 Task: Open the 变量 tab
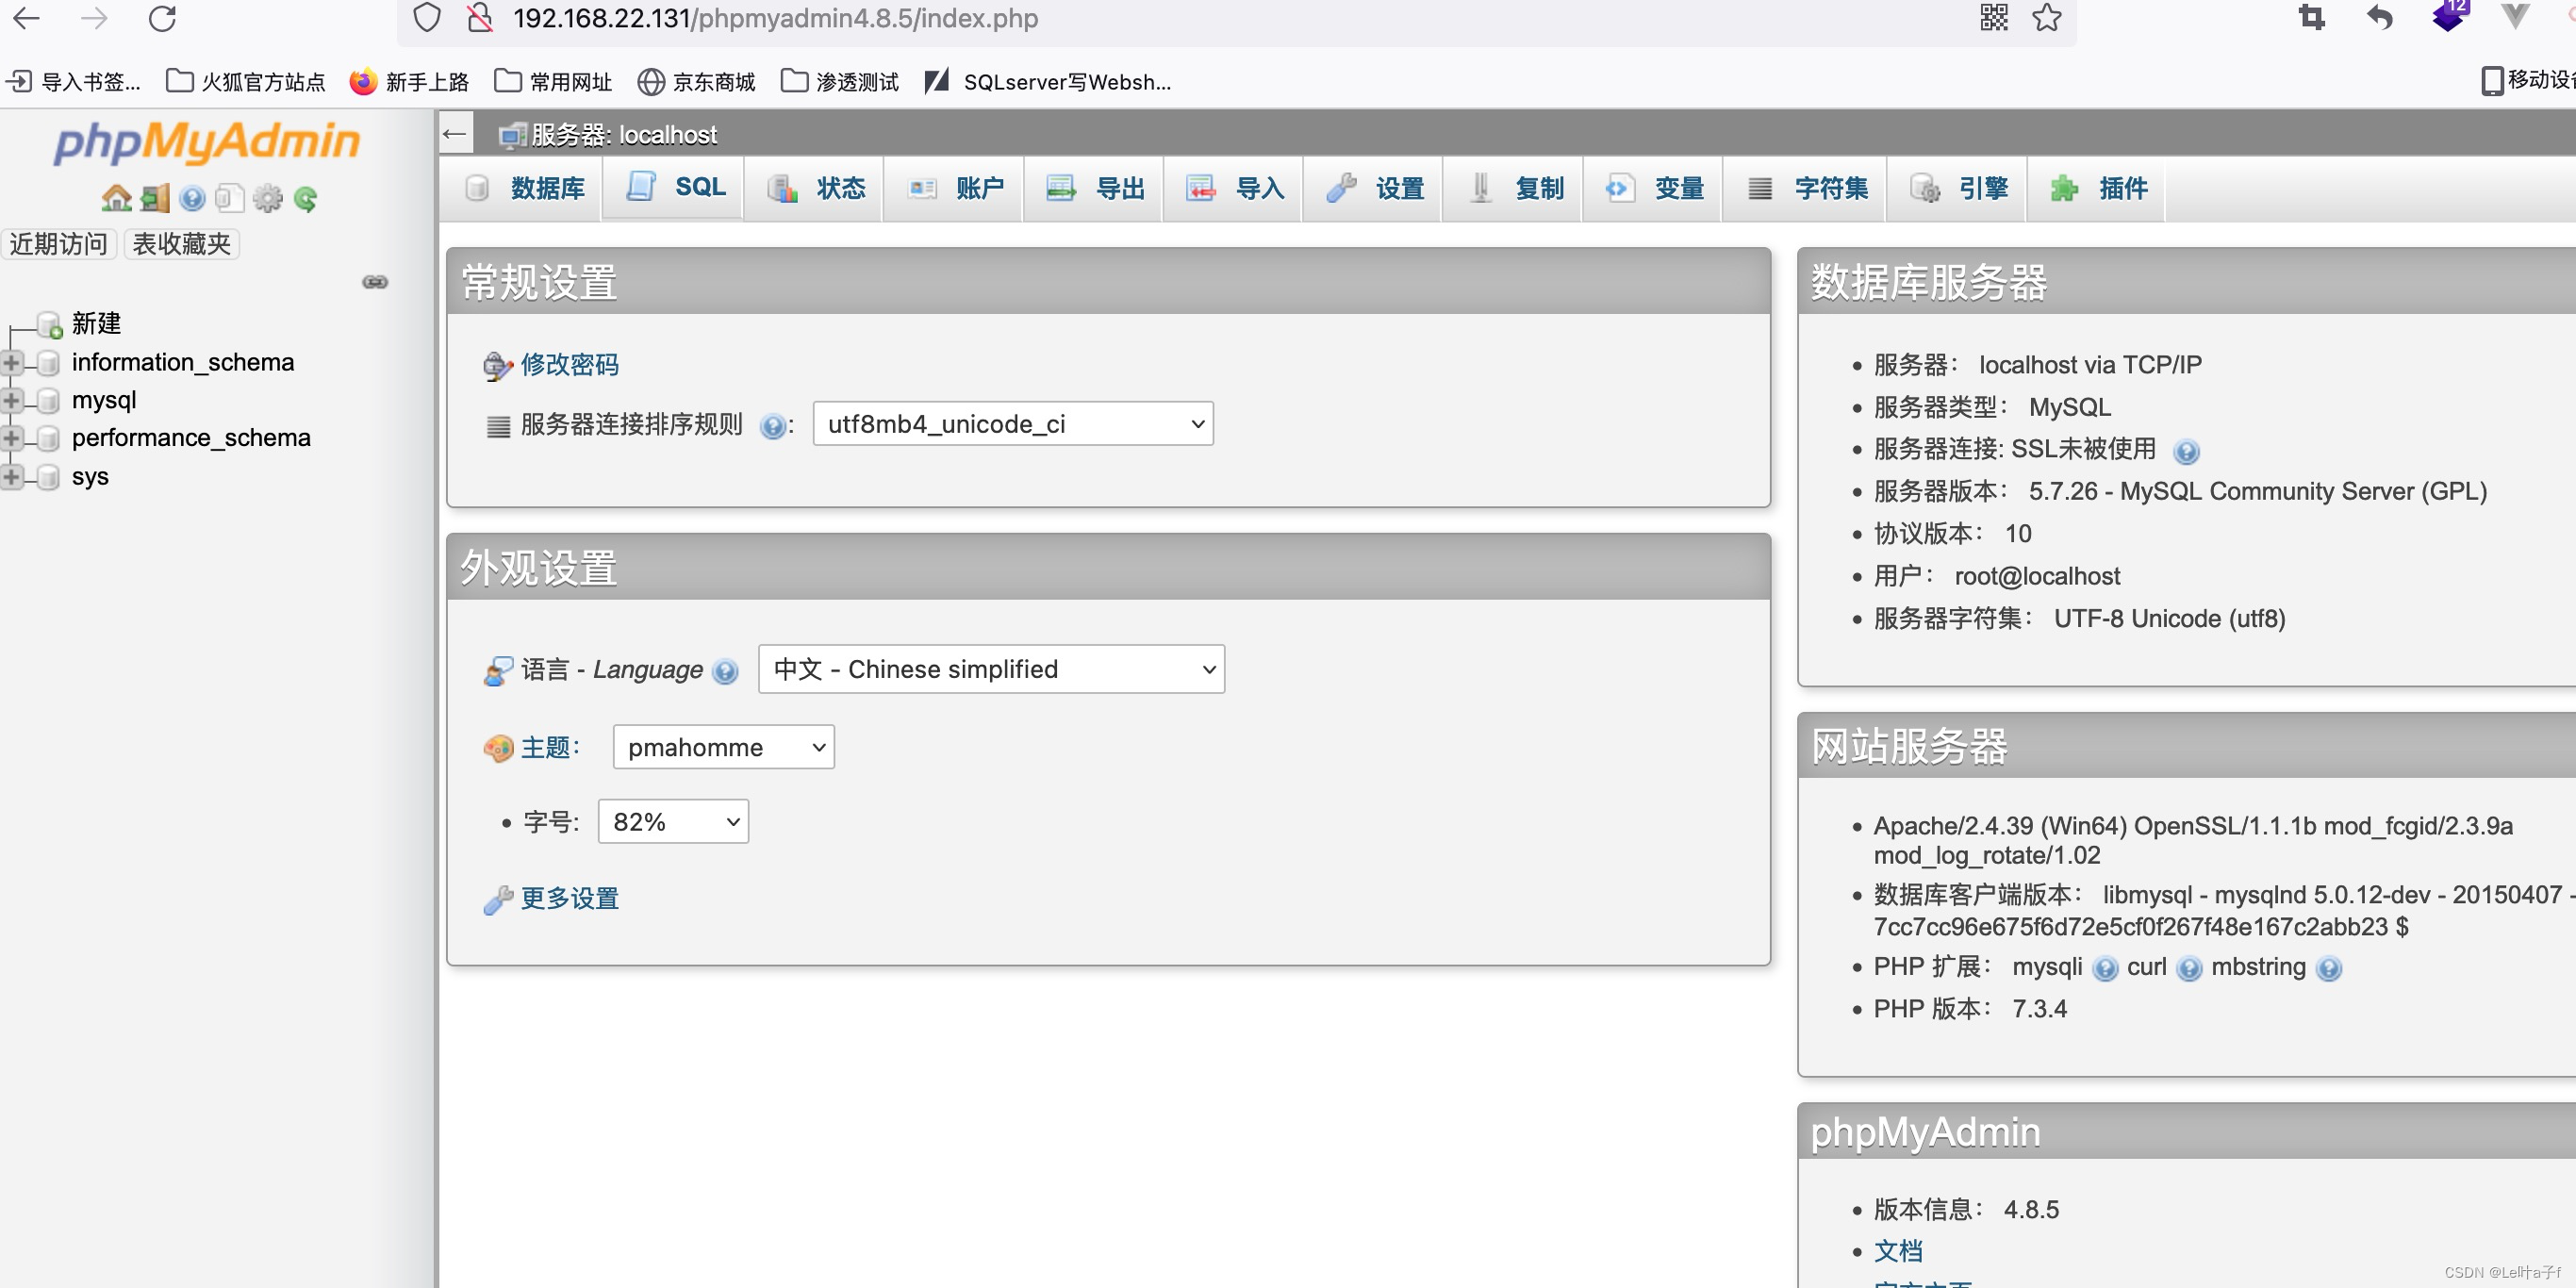pyautogui.click(x=1655, y=188)
